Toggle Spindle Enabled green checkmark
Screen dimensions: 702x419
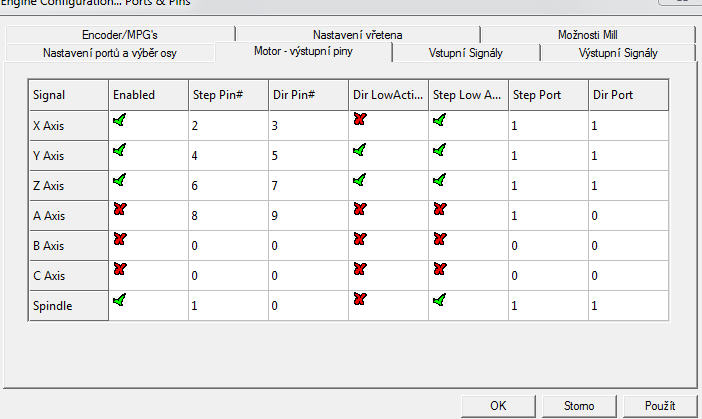[x=120, y=299]
